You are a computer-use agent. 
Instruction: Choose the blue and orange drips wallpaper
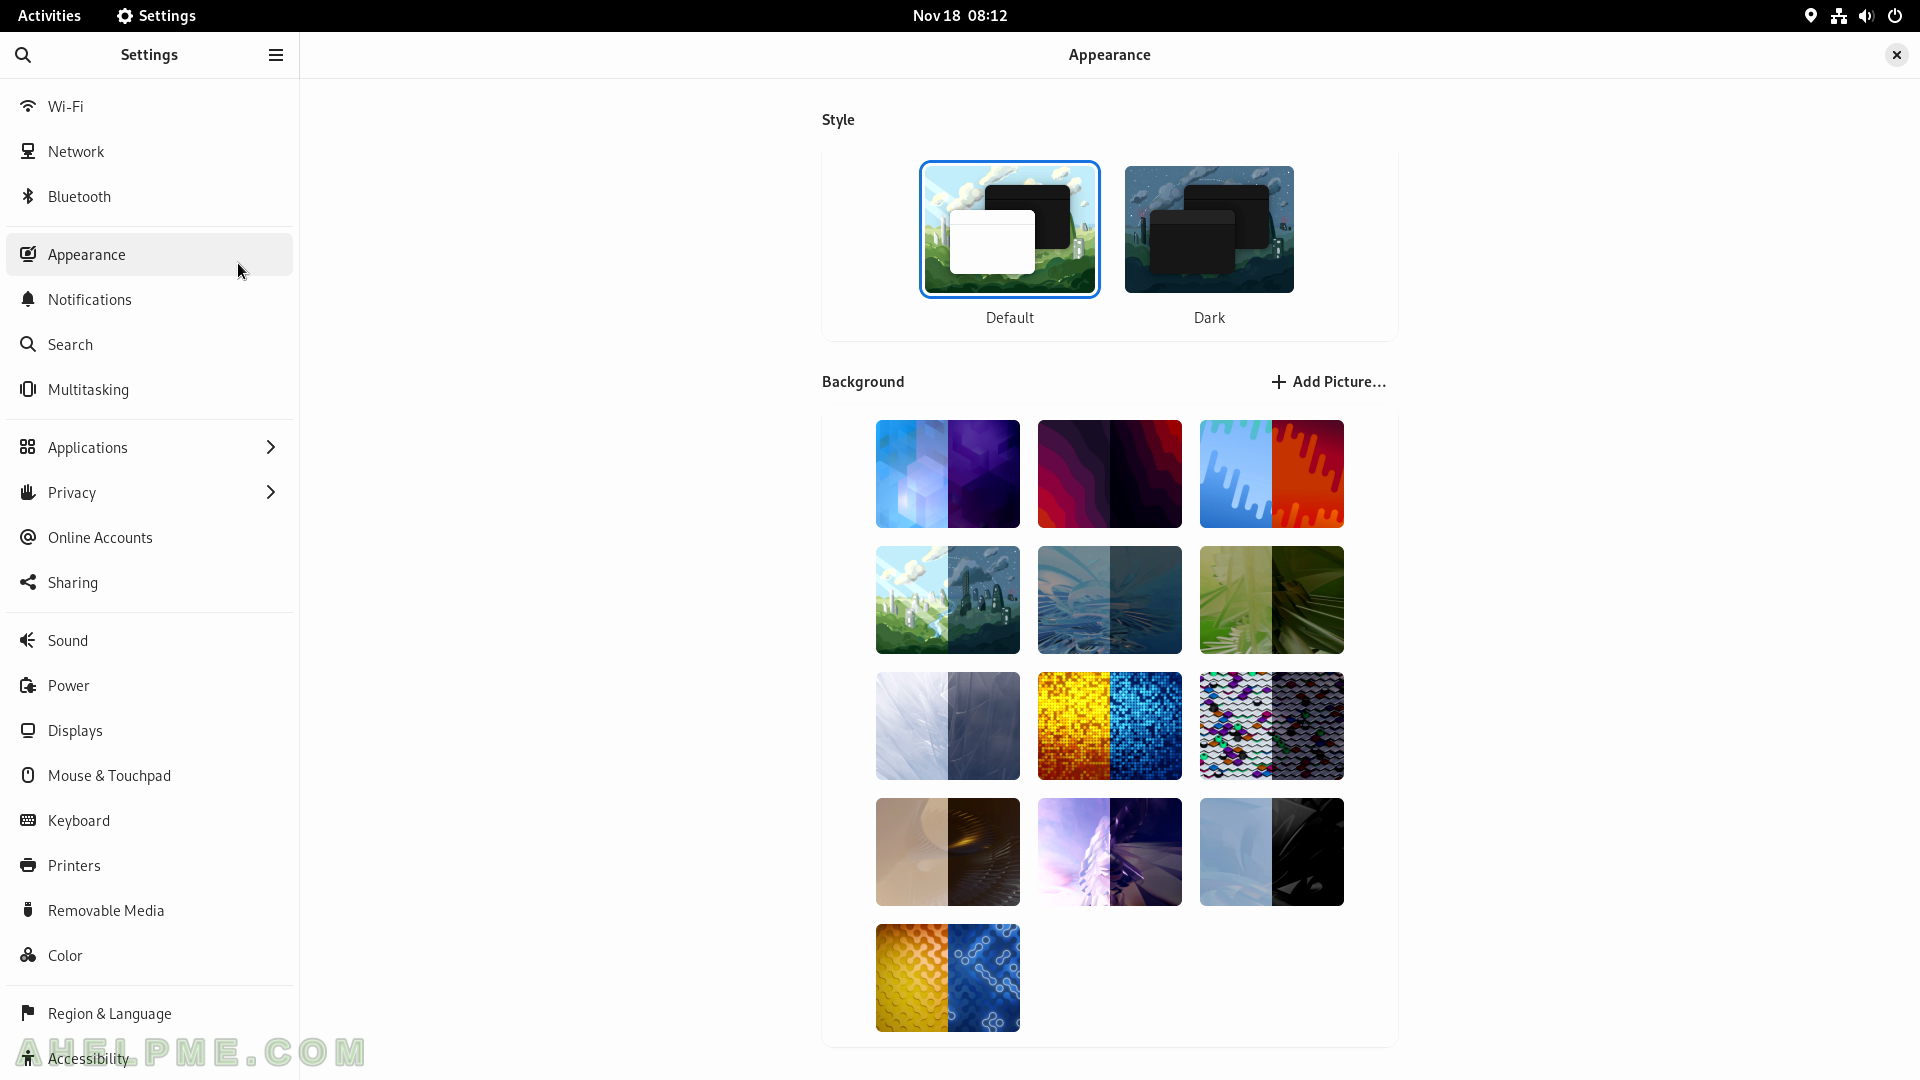pyautogui.click(x=1272, y=474)
